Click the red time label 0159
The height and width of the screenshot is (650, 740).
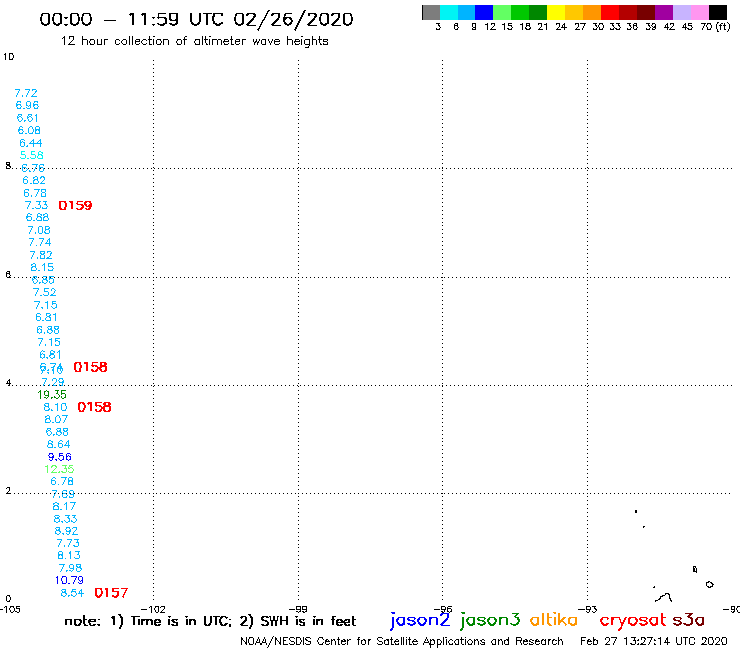click(75, 205)
